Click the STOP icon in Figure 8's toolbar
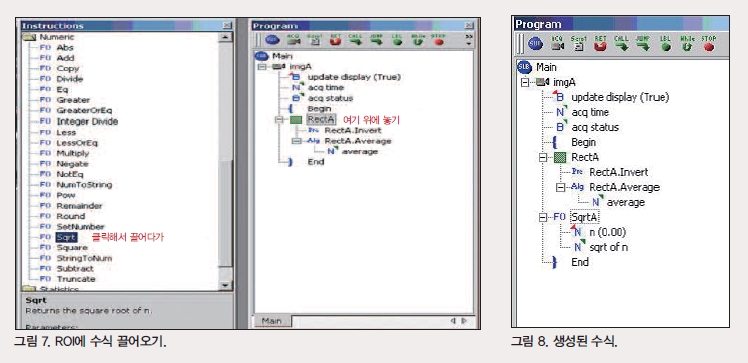Image resolution: width=748 pixels, height=363 pixels. tap(708, 43)
